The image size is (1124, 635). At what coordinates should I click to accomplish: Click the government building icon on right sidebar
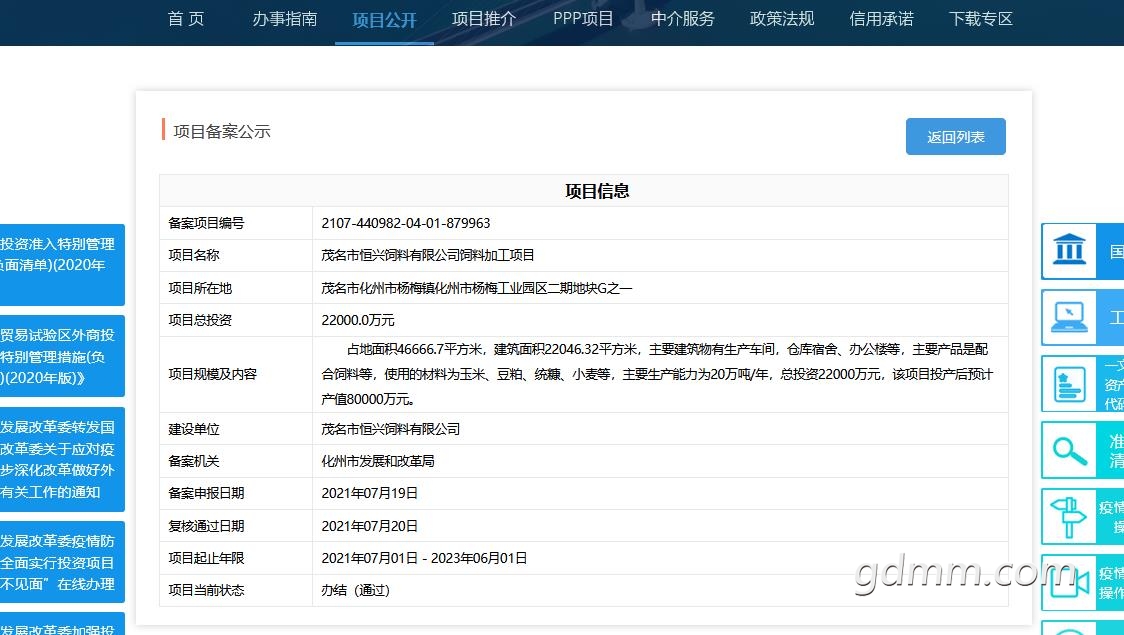1069,251
